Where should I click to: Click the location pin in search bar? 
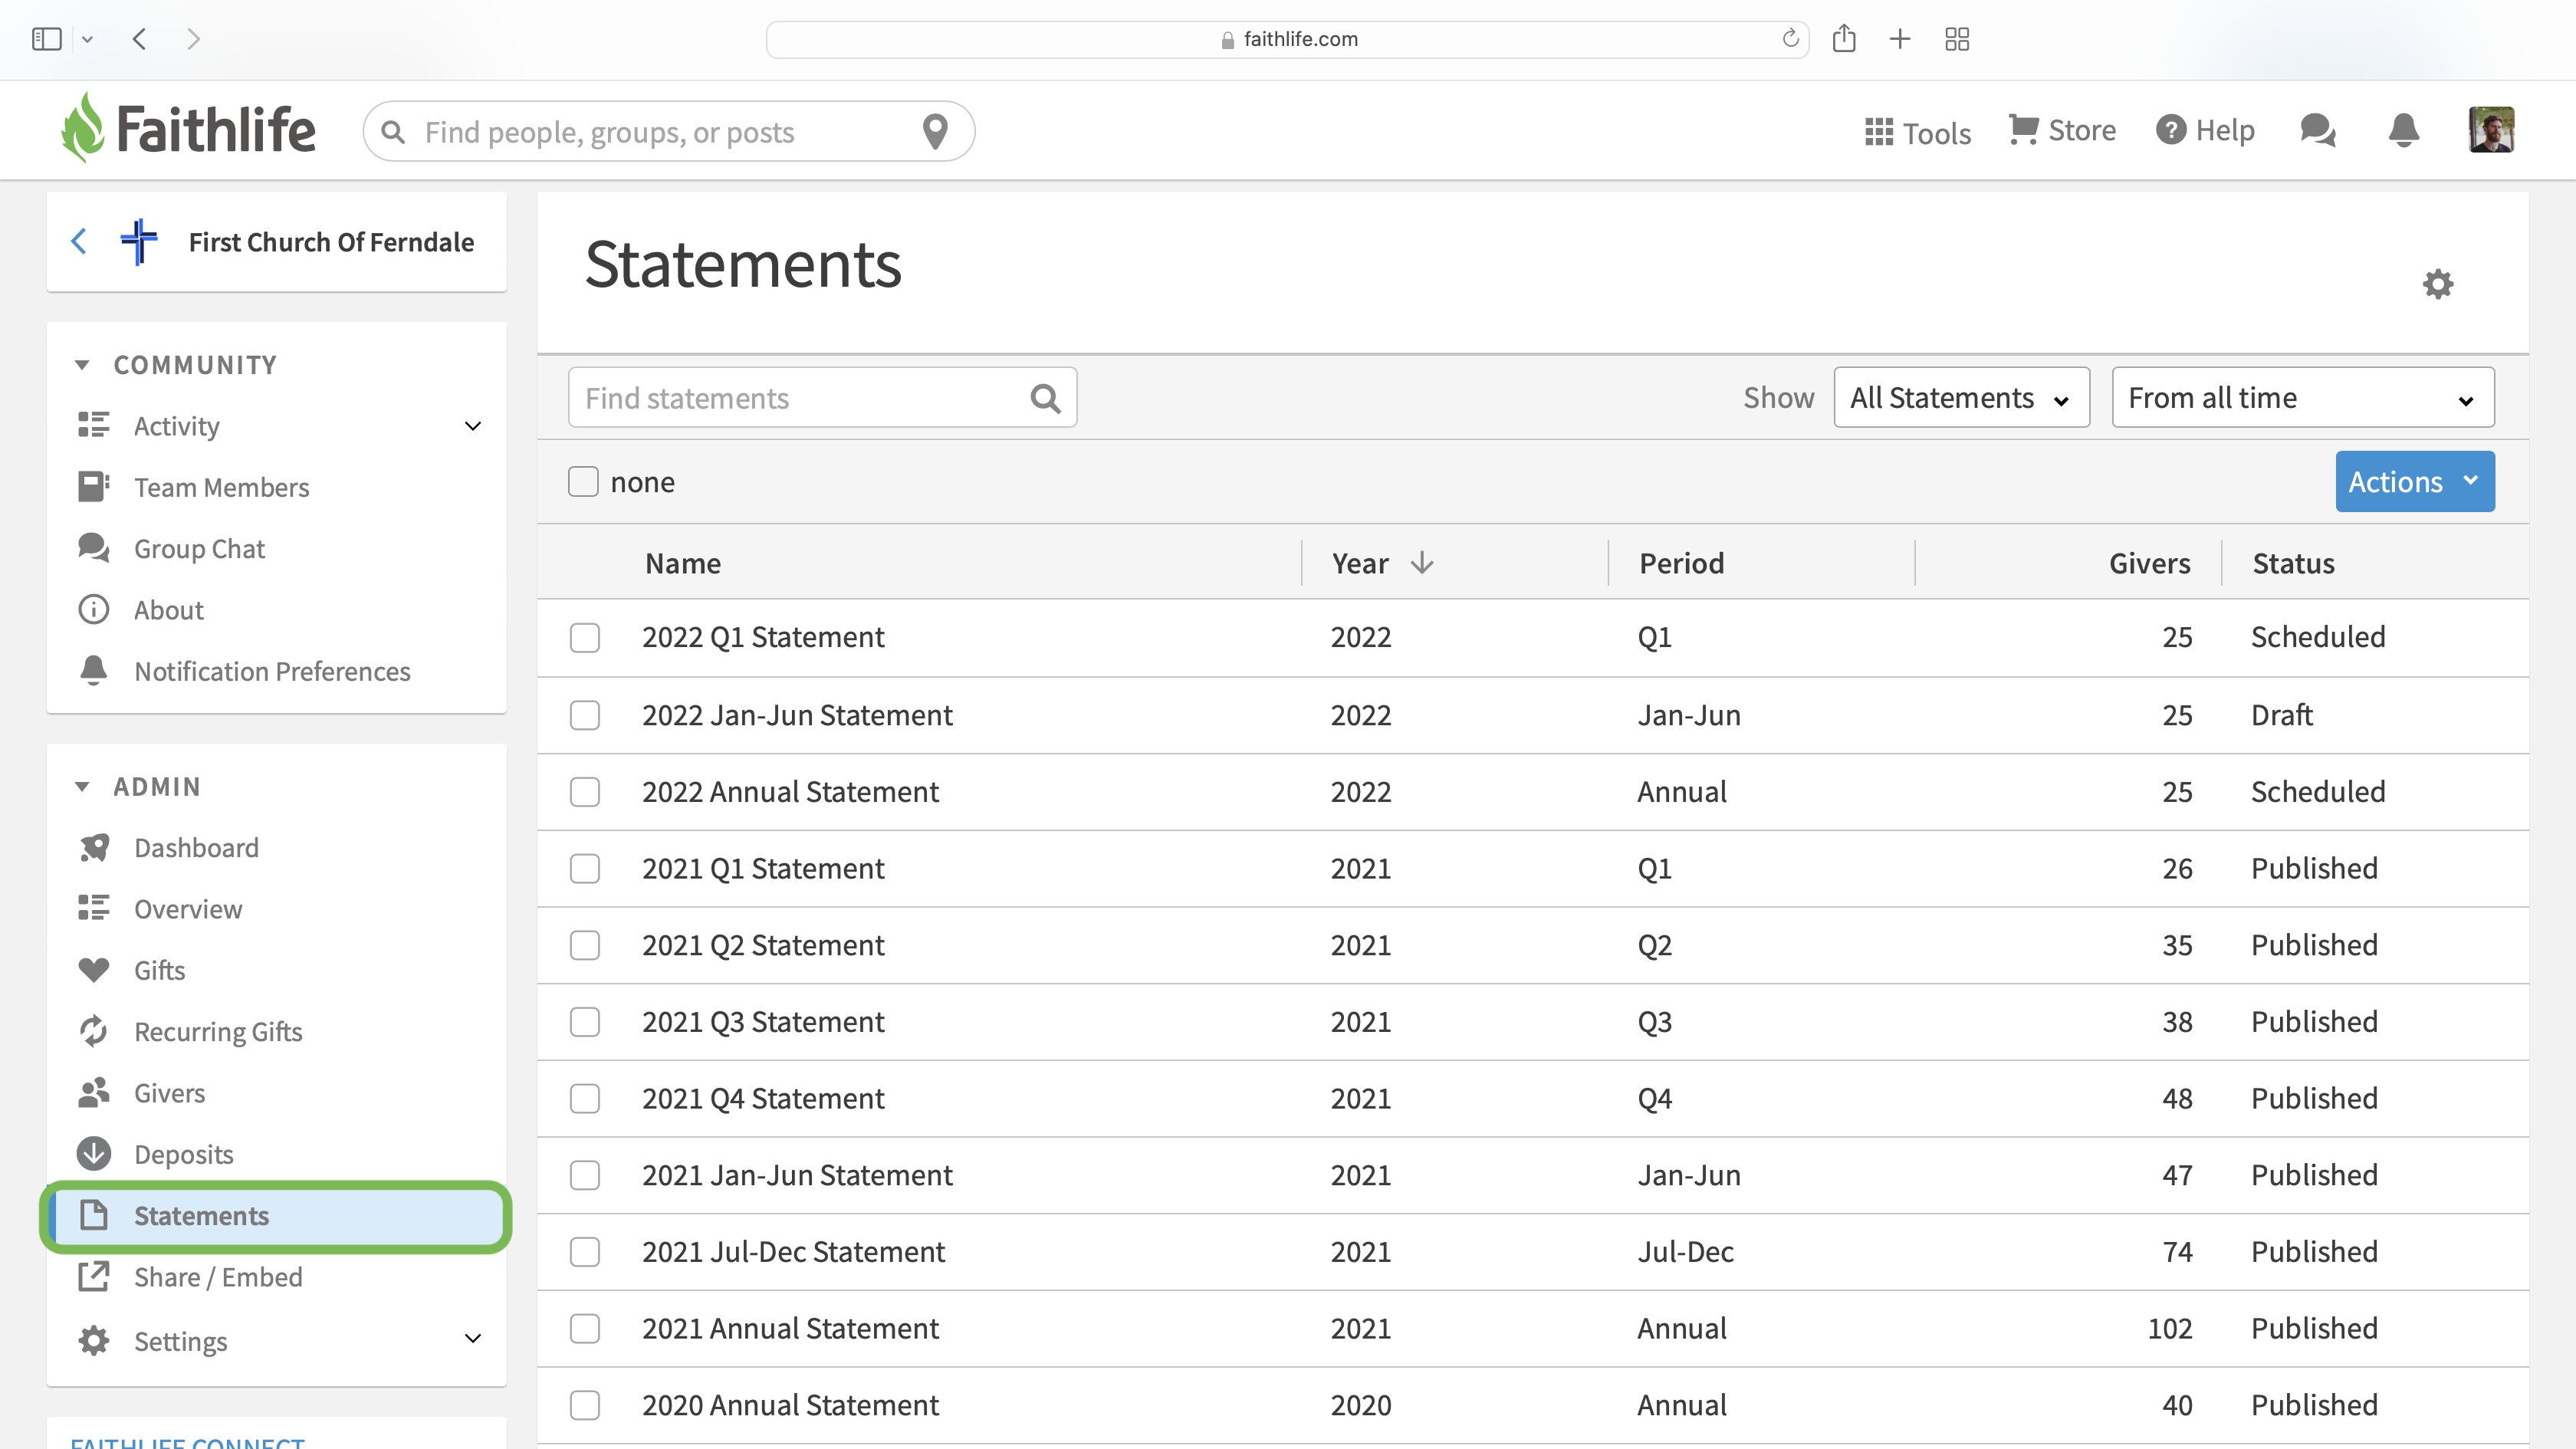point(935,131)
